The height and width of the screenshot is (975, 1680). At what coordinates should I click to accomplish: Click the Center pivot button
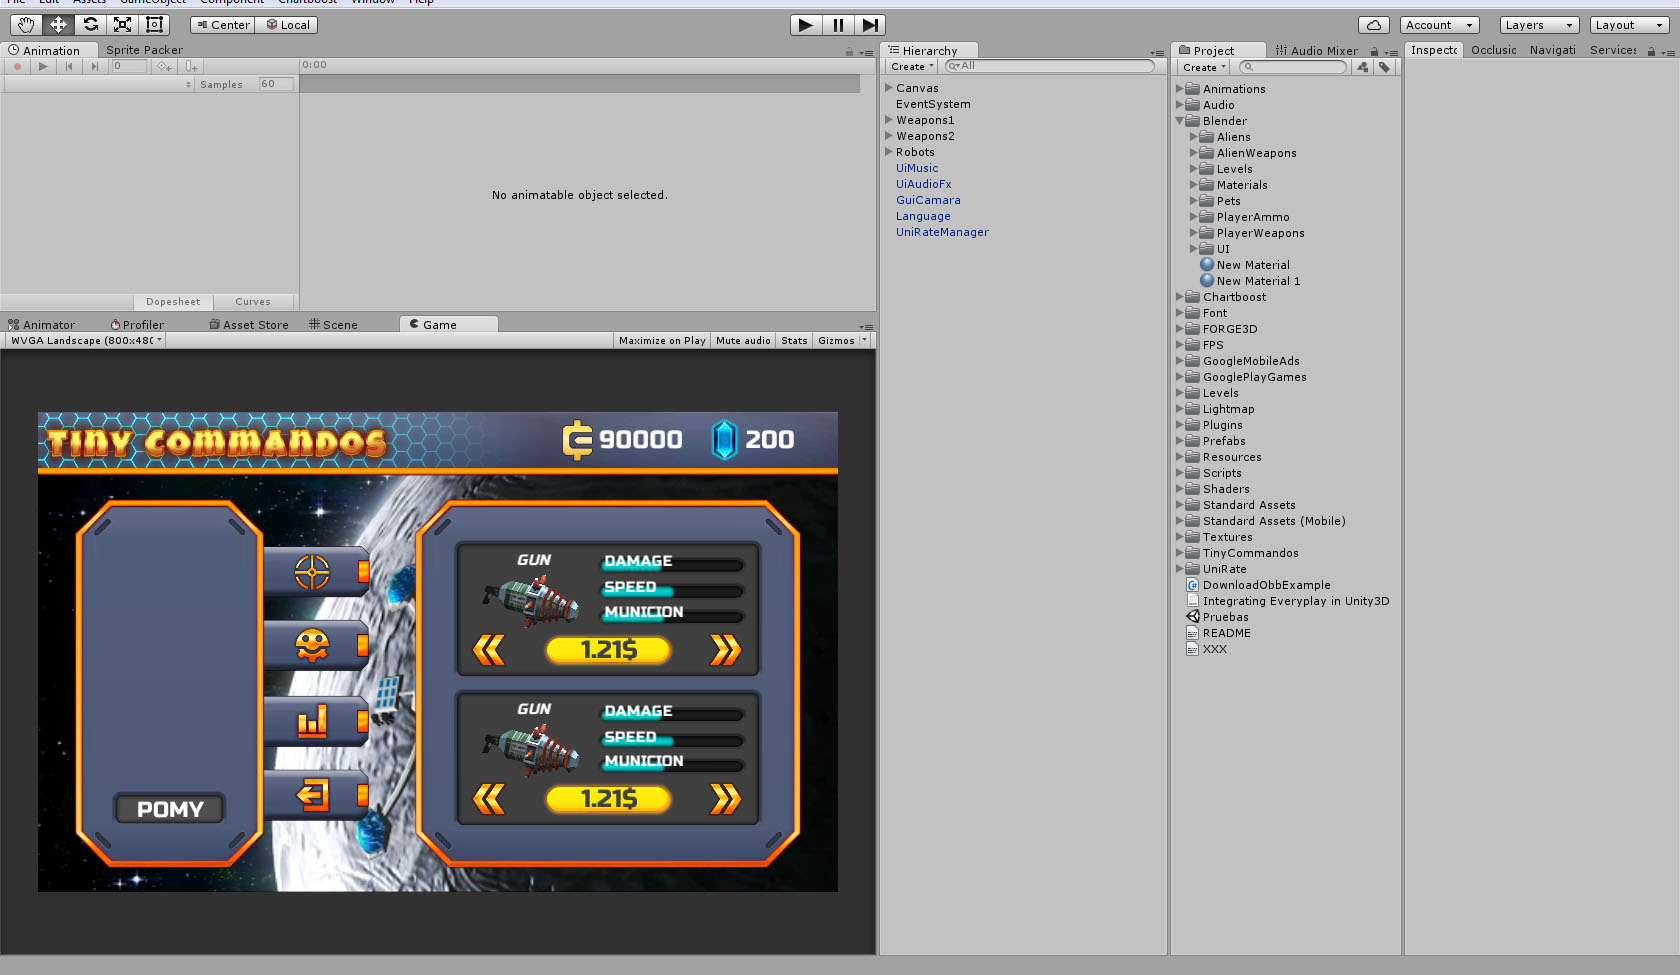pyautogui.click(x=222, y=25)
